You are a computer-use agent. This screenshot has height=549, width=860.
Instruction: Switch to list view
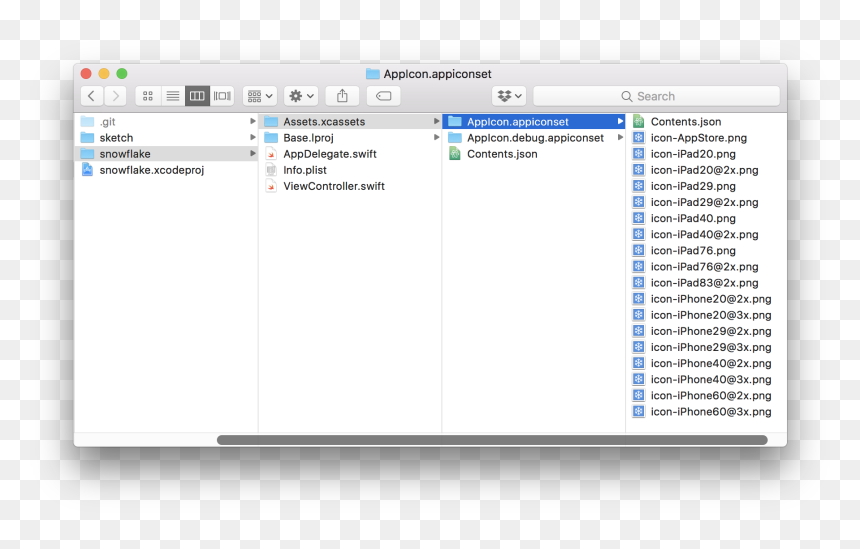[x=173, y=96]
